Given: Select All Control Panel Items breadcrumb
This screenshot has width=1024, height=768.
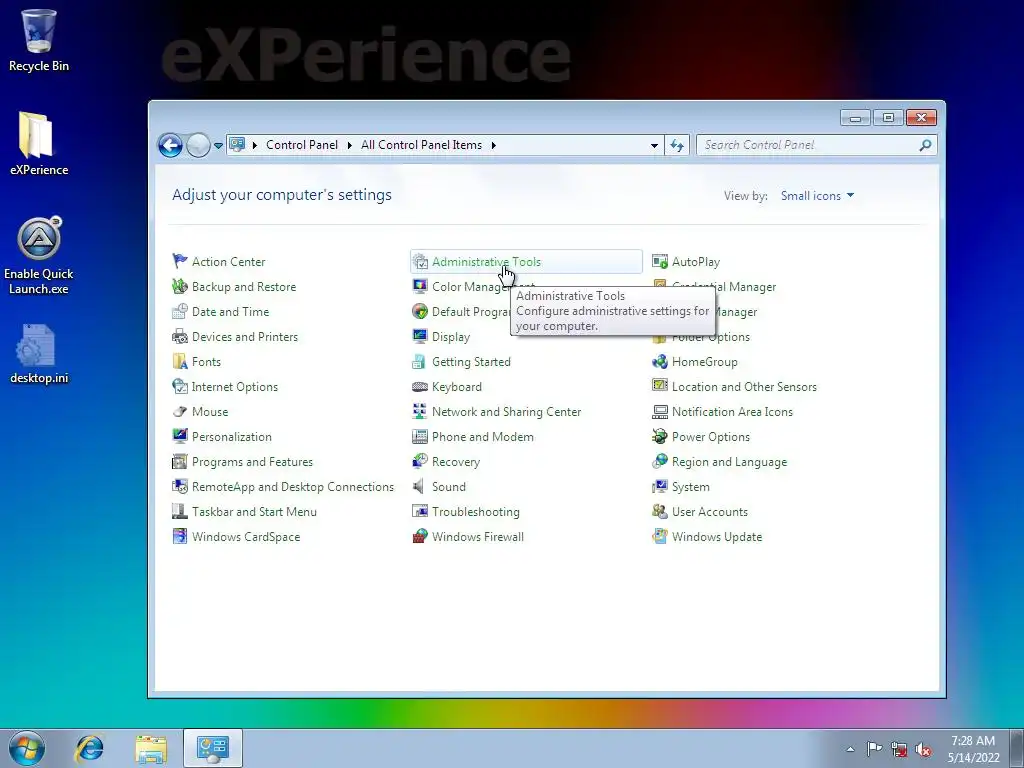Looking at the screenshot, I should tap(421, 145).
